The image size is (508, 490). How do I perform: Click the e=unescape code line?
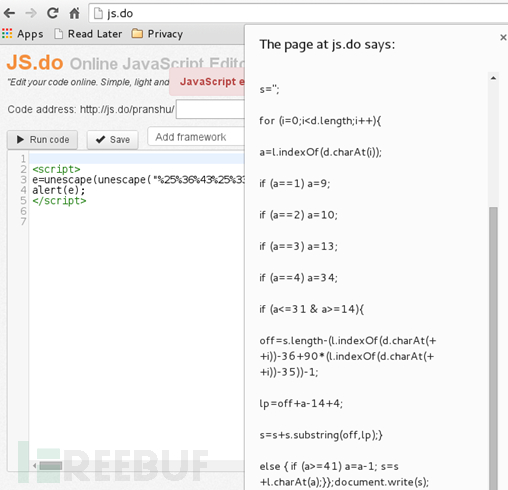138,180
